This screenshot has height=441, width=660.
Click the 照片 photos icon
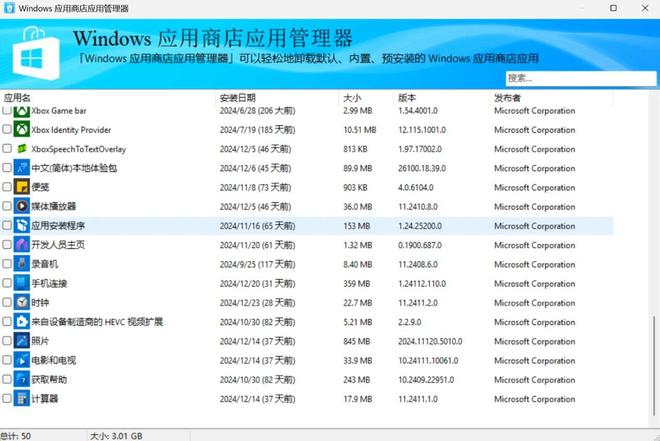click(21, 341)
